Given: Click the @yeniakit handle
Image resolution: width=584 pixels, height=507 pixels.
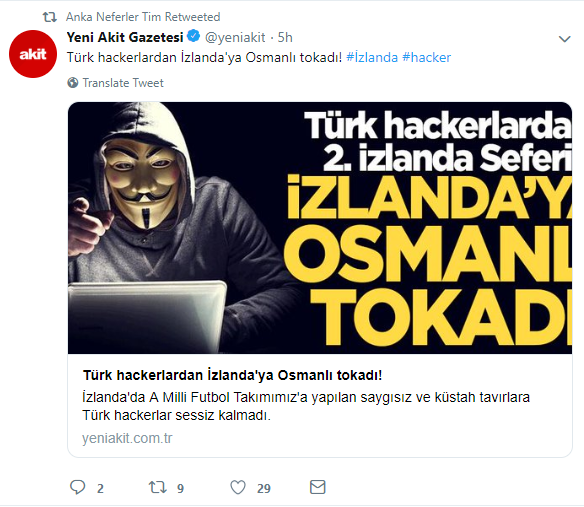Looking at the screenshot, I should 235,37.
